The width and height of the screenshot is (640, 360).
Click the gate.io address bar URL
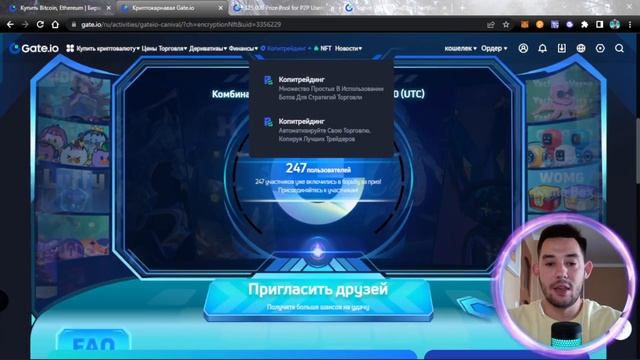(181, 24)
